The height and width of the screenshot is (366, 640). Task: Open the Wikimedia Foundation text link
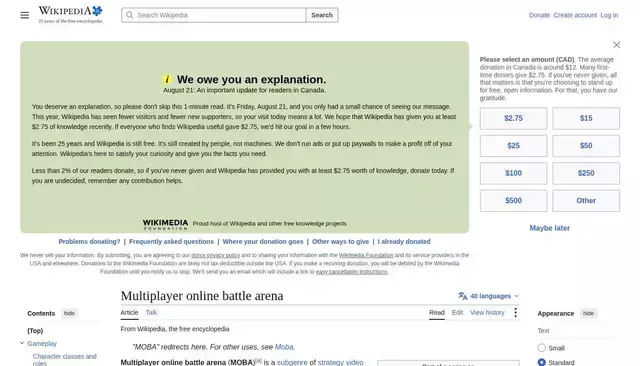point(366,255)
